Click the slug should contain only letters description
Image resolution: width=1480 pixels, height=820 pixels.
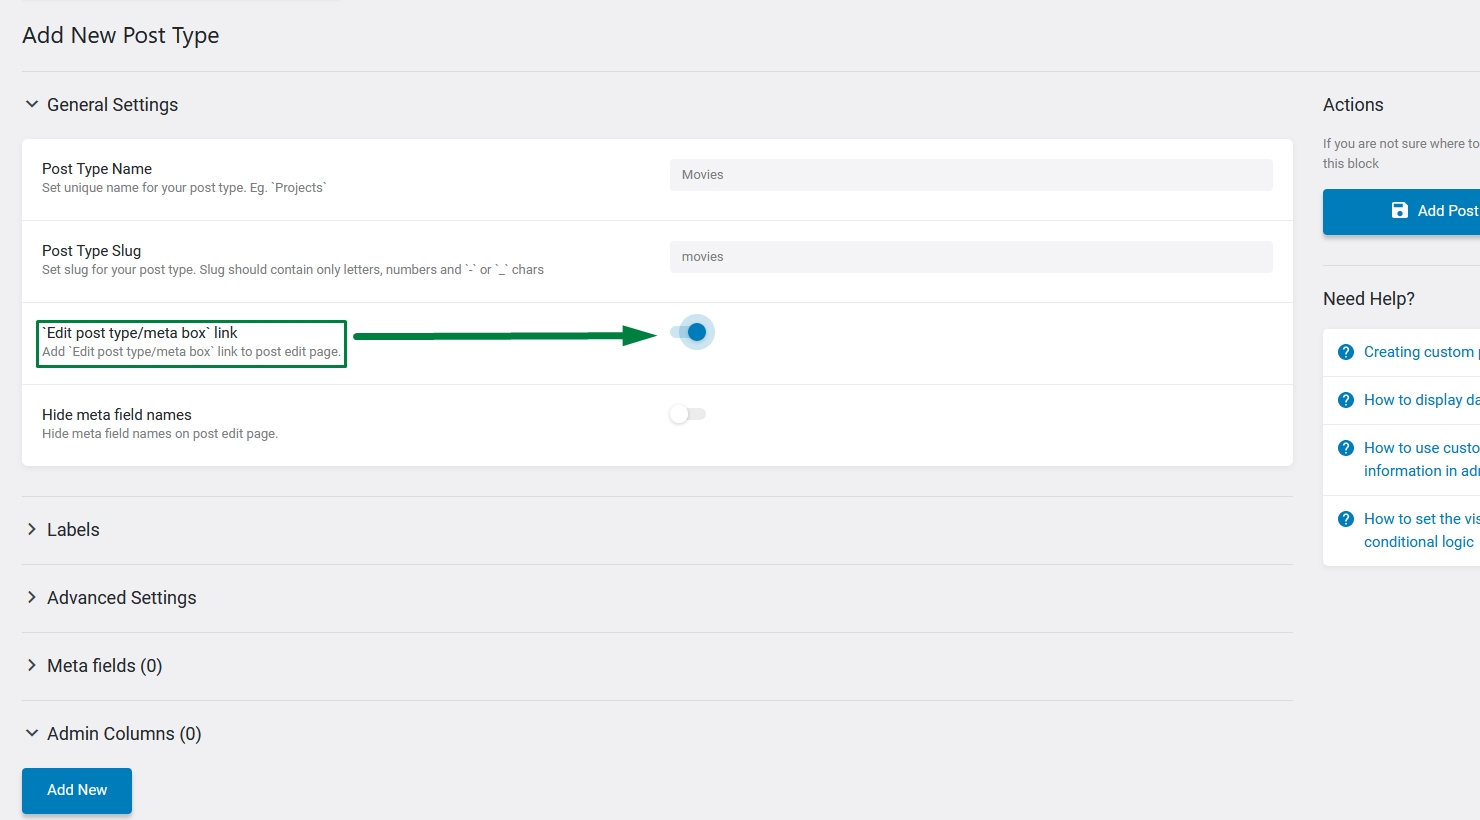point(293,270)
